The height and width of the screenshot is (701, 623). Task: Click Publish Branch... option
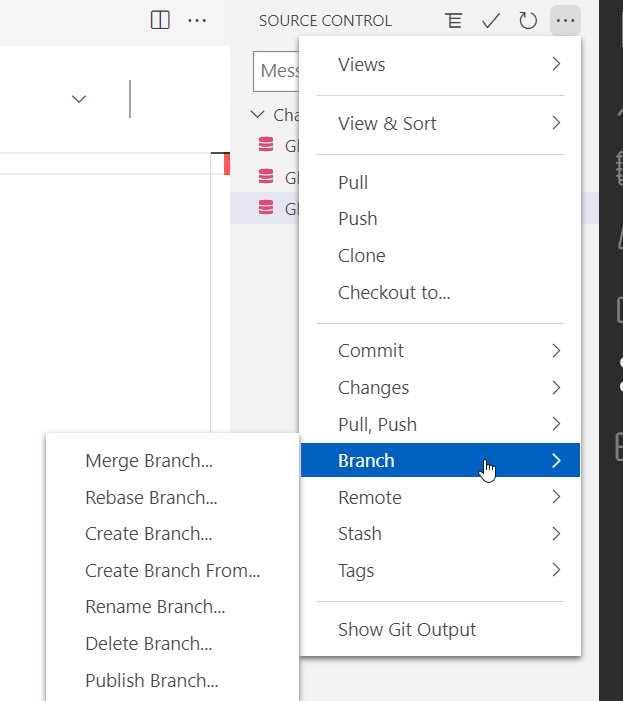pyautogui.click(x=152, y=681)
